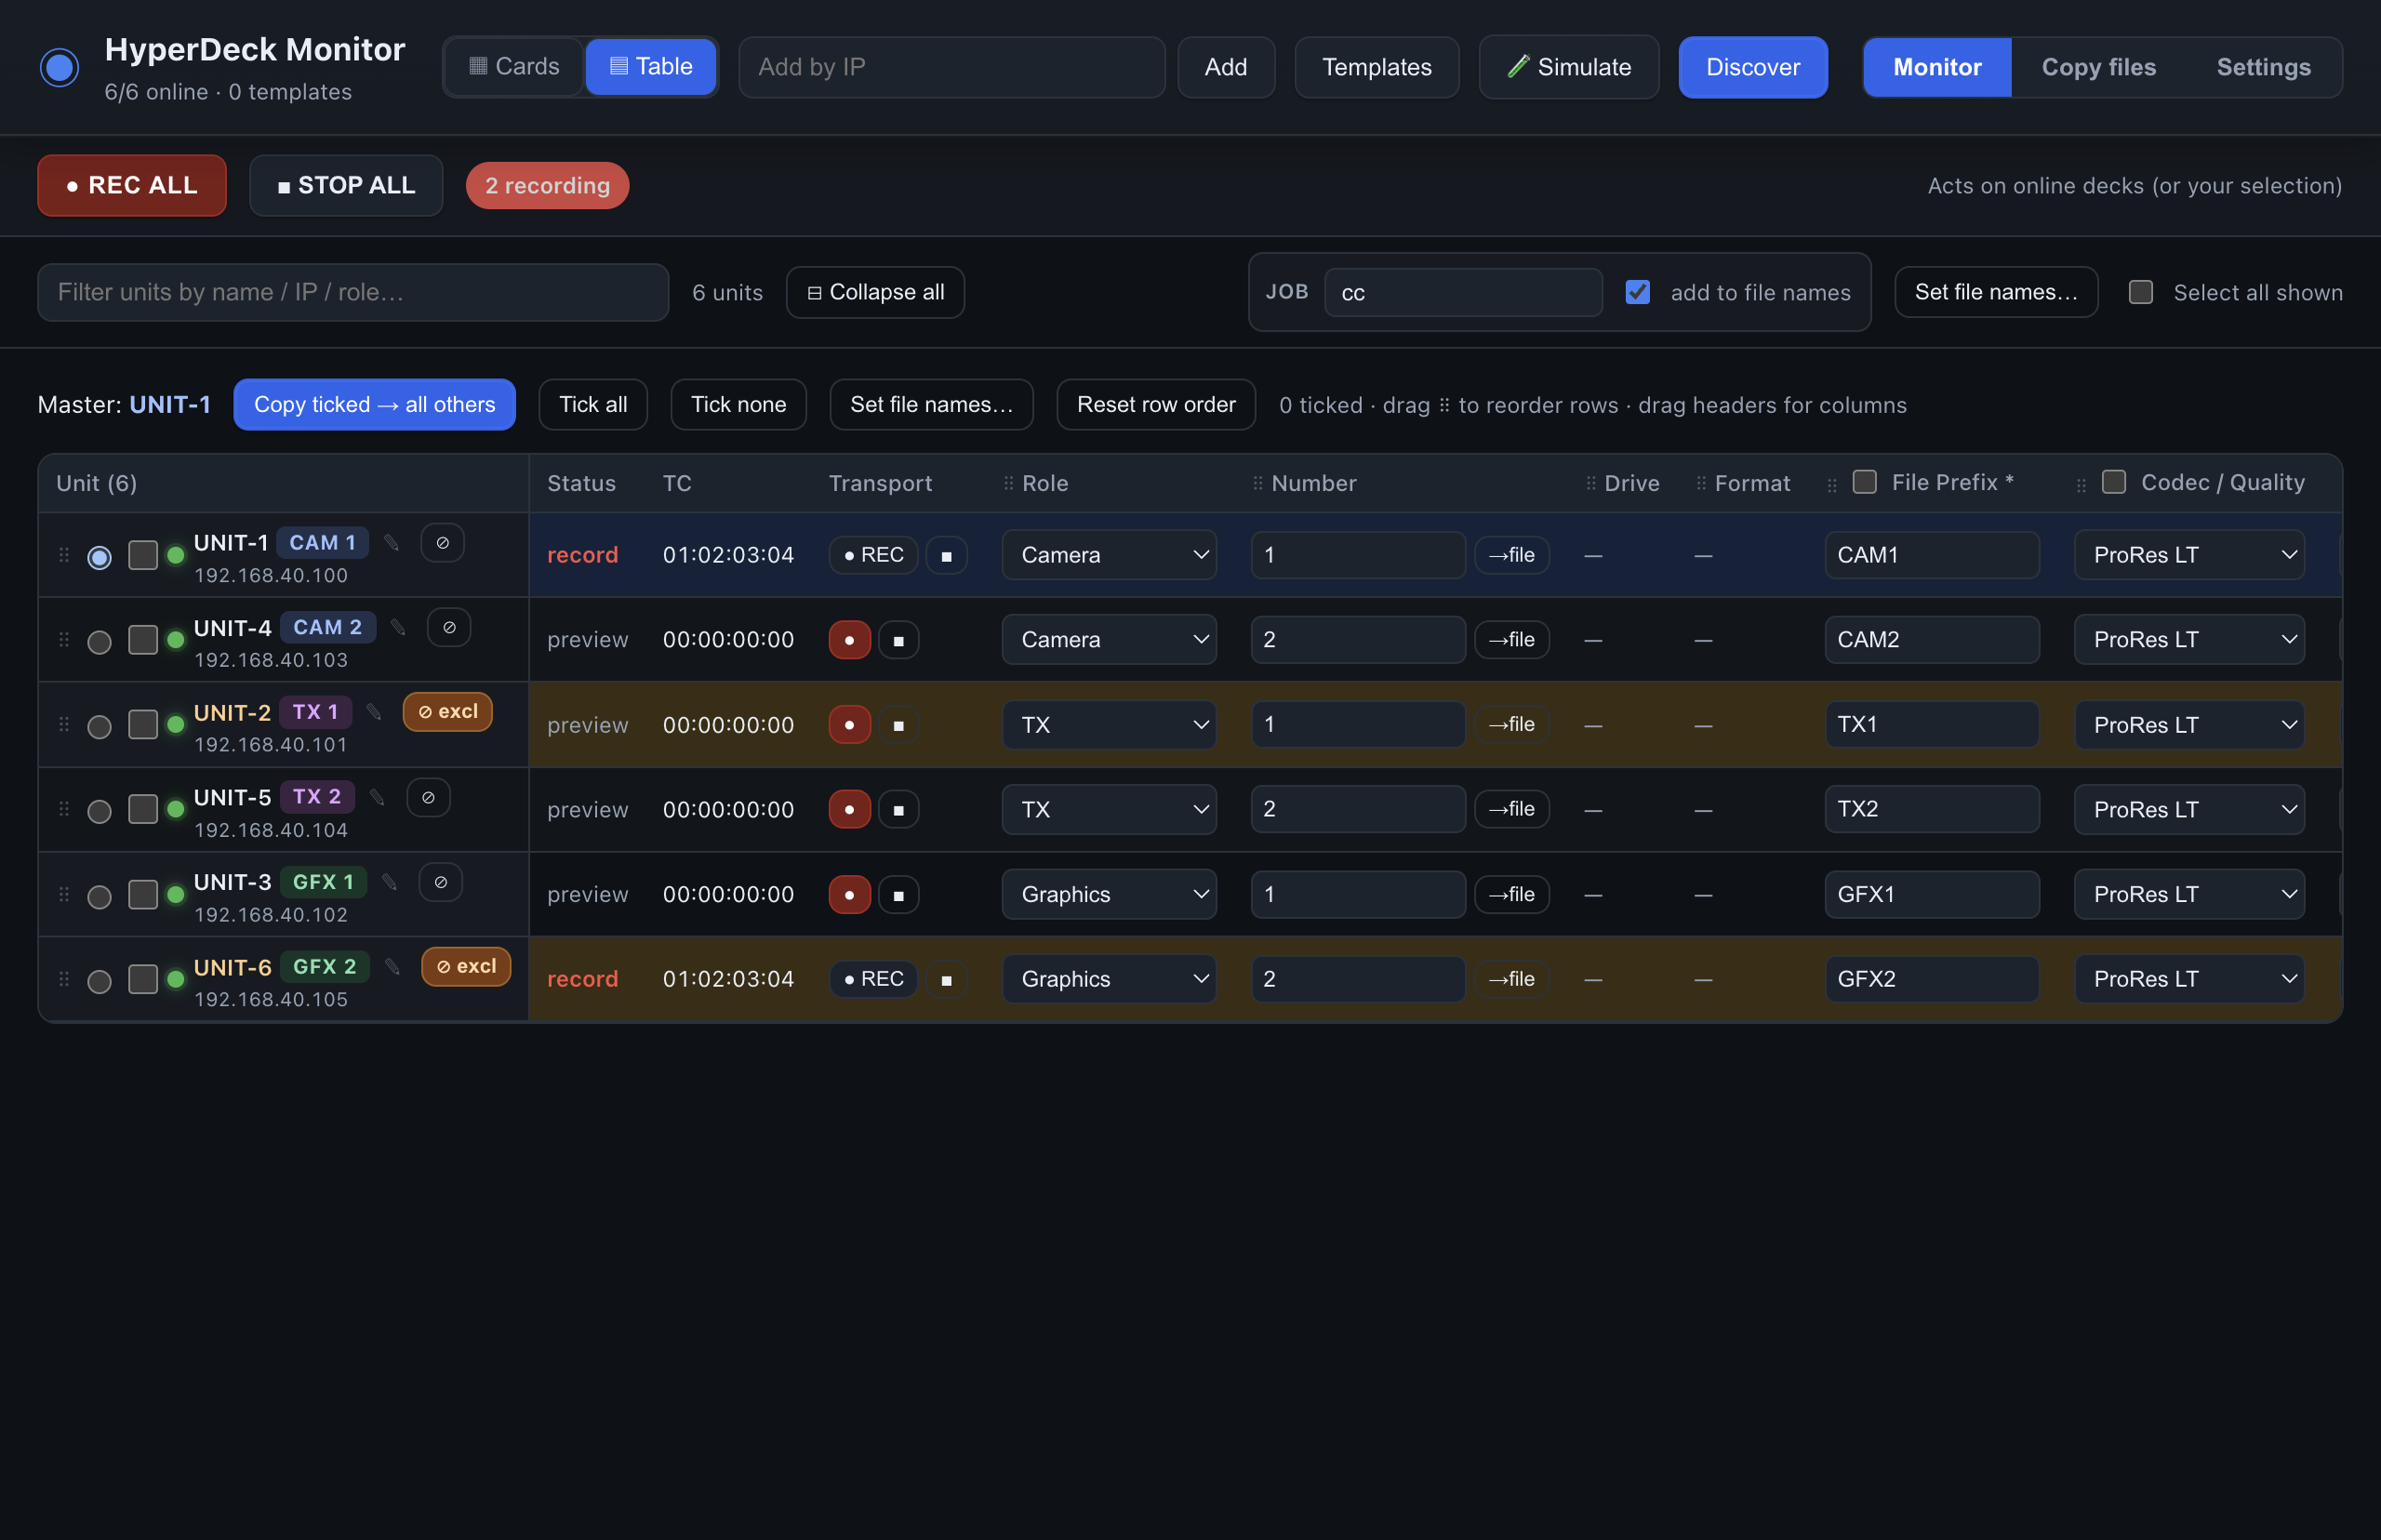
Task: Remove excl badge on UNIT-6
Action: click(x=466, y=966)
